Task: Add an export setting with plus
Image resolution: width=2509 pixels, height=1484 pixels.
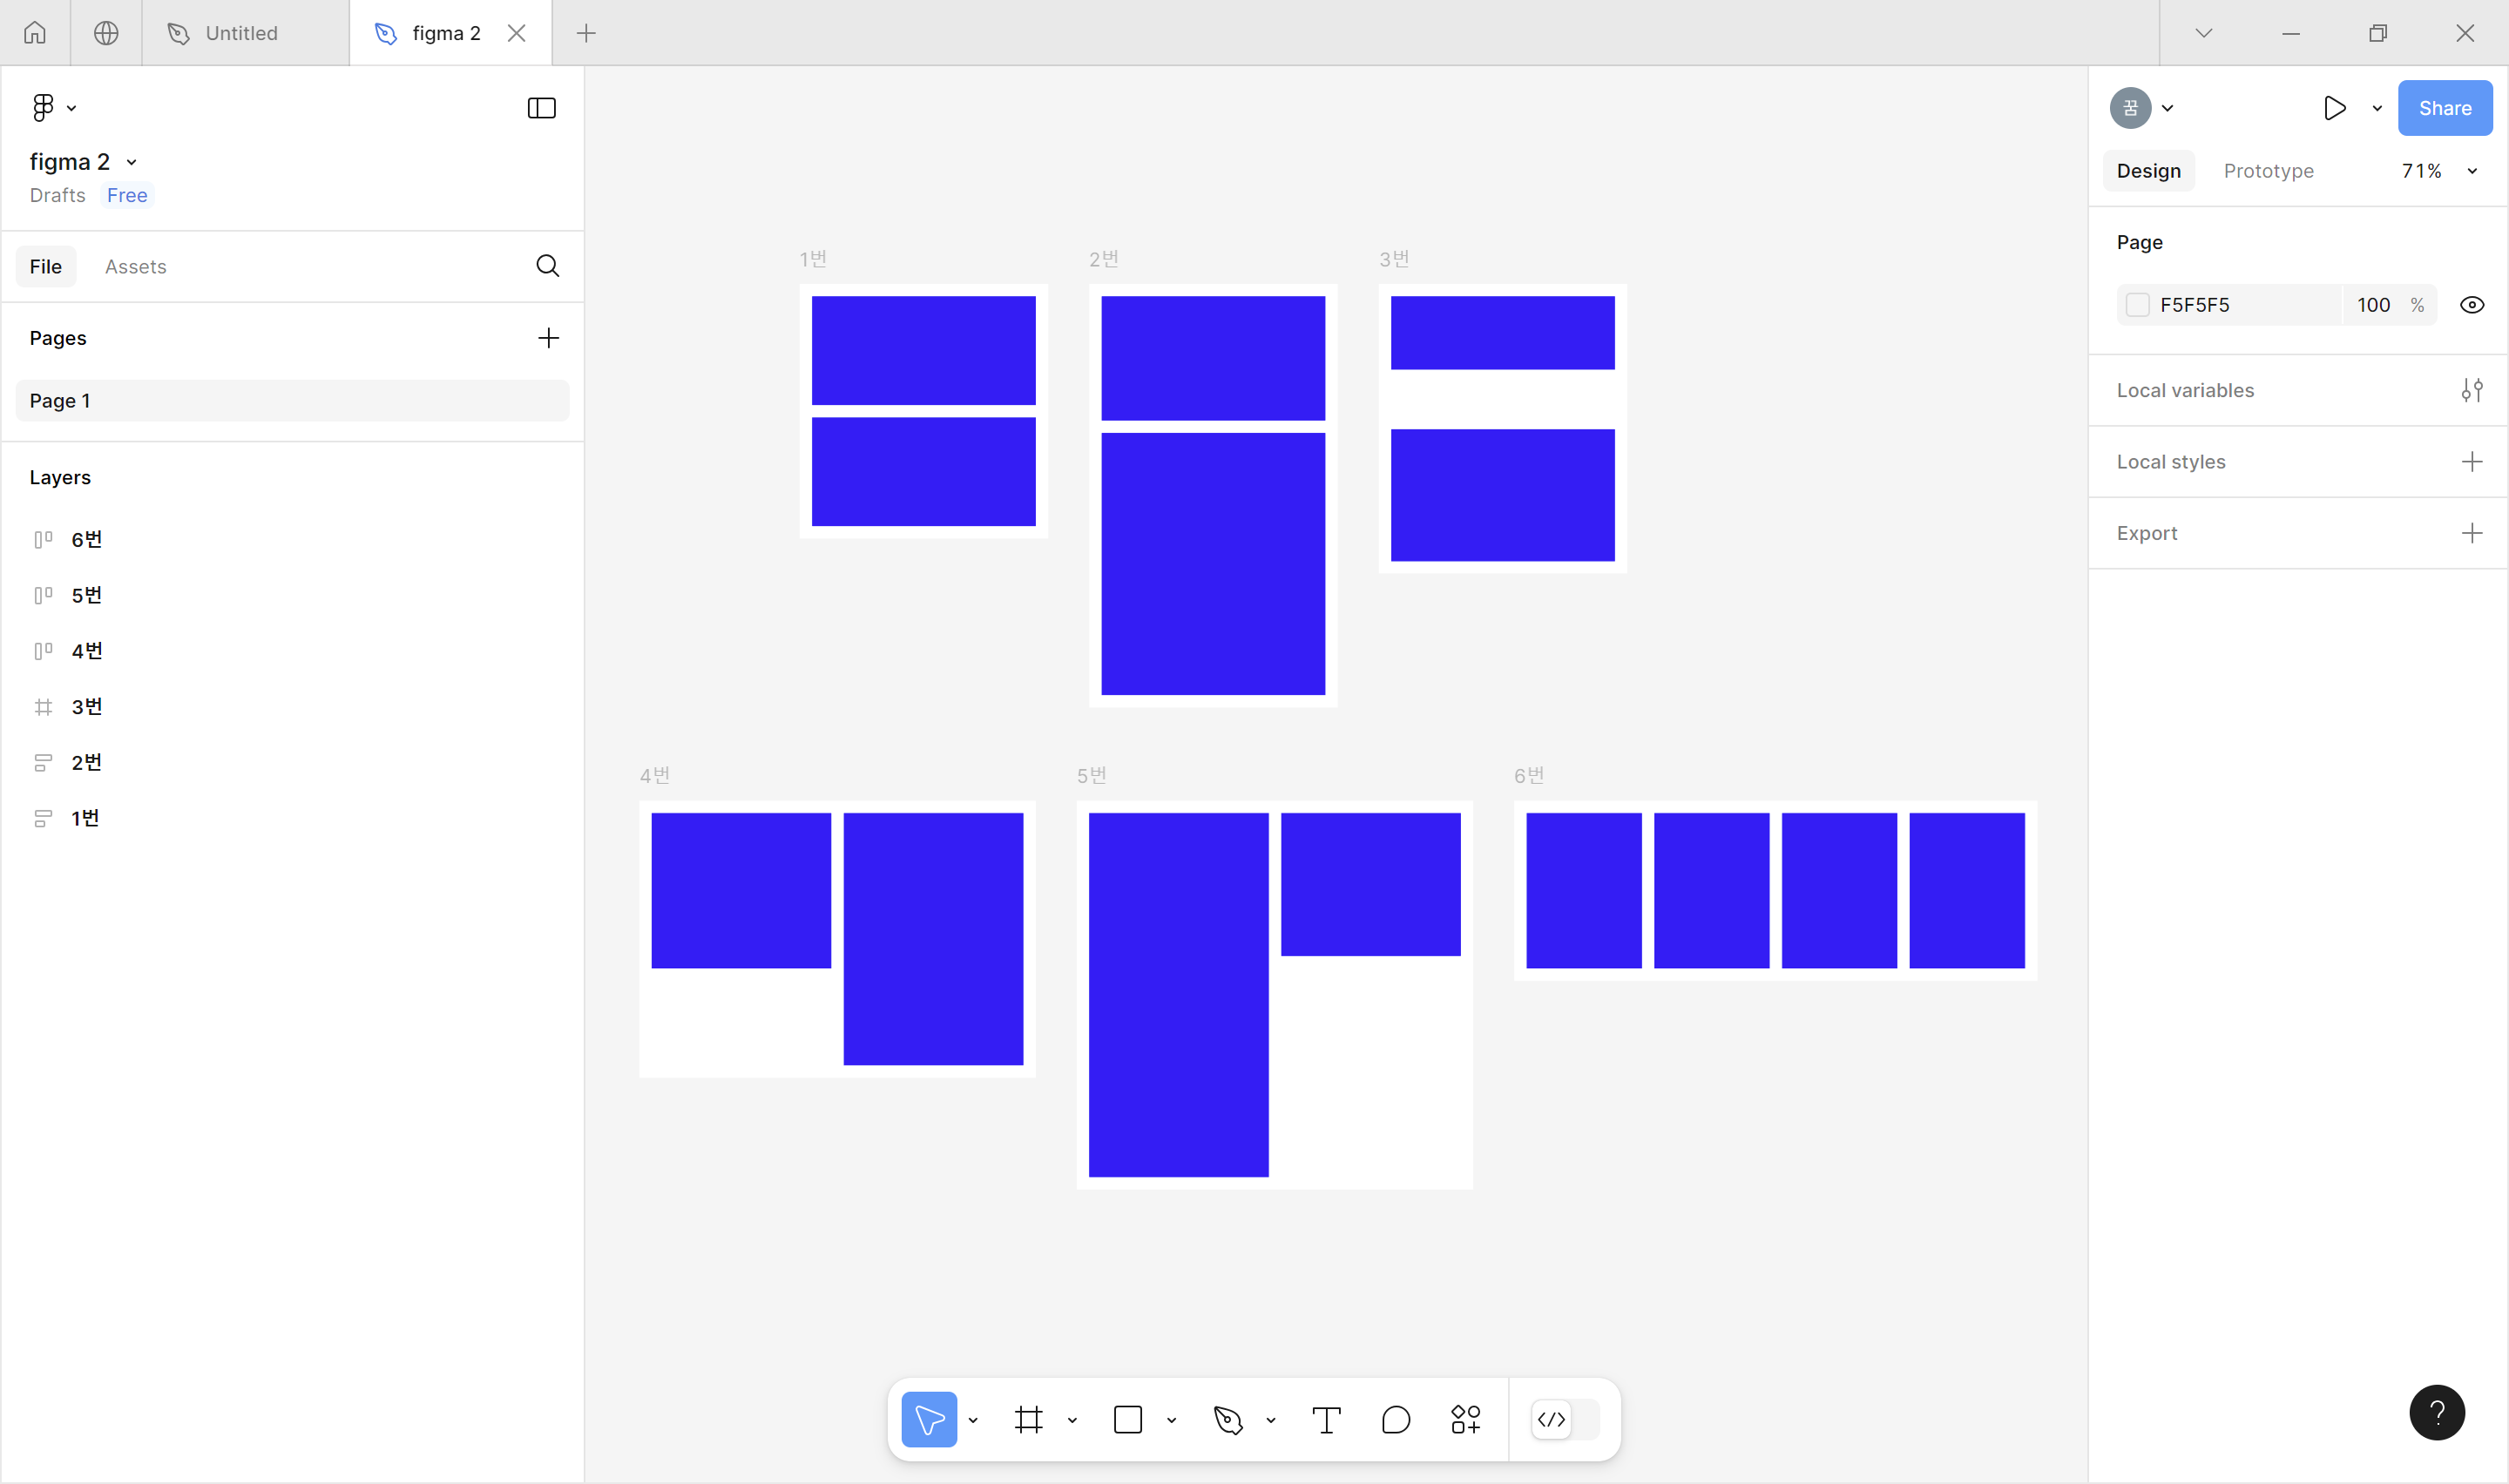Action: (2471, 533)
